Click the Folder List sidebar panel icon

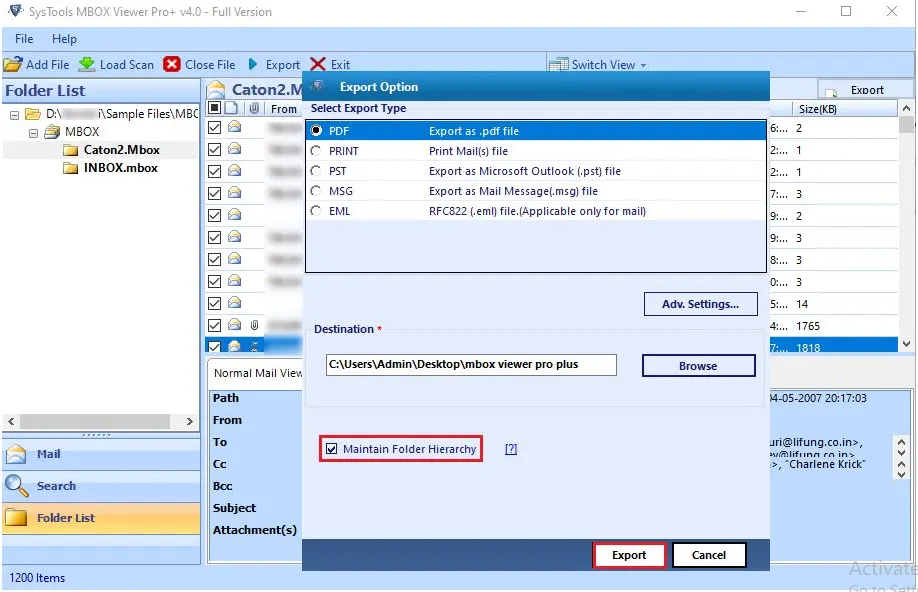(18, 517)
